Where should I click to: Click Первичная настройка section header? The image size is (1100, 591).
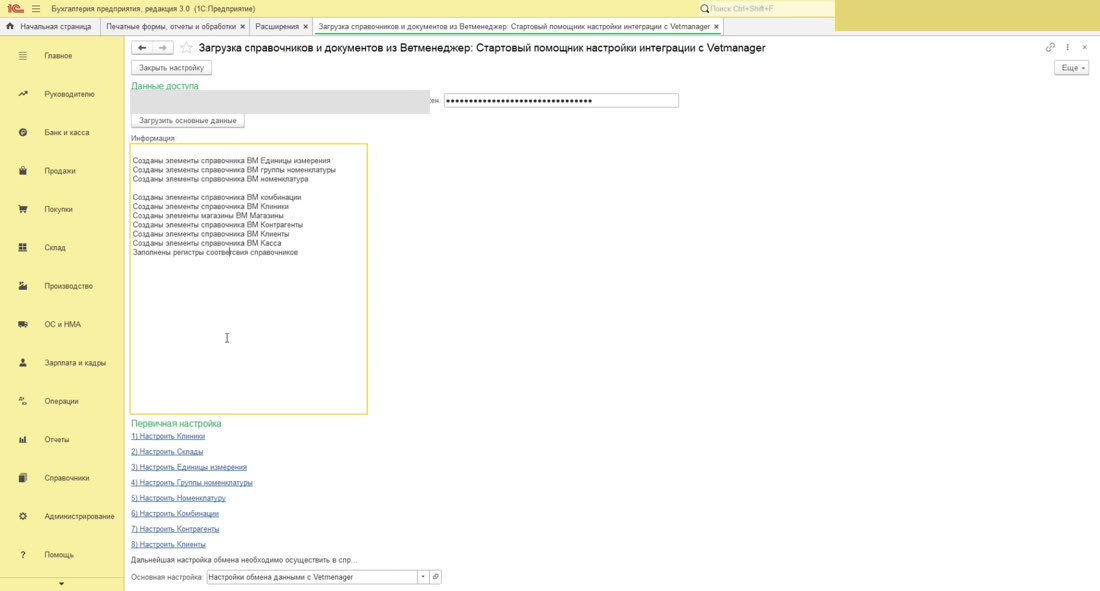[x=176, y=423]
